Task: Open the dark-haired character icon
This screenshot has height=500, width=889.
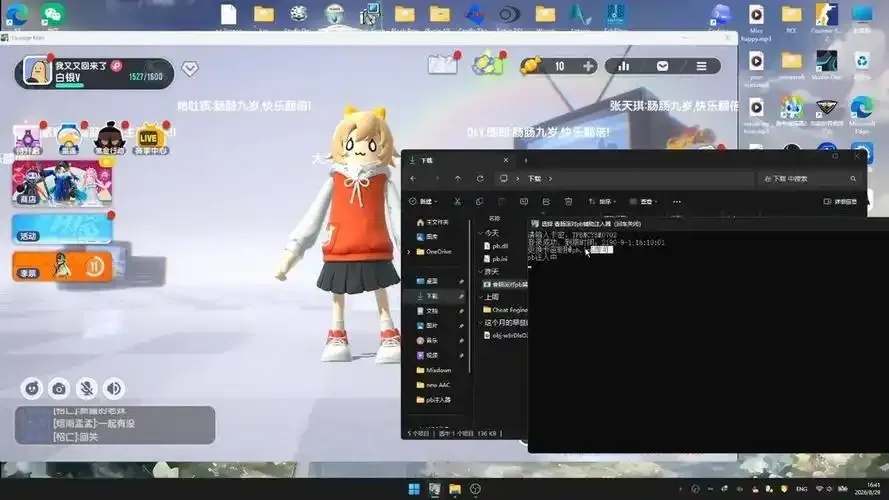Action: tap(109, 138)
